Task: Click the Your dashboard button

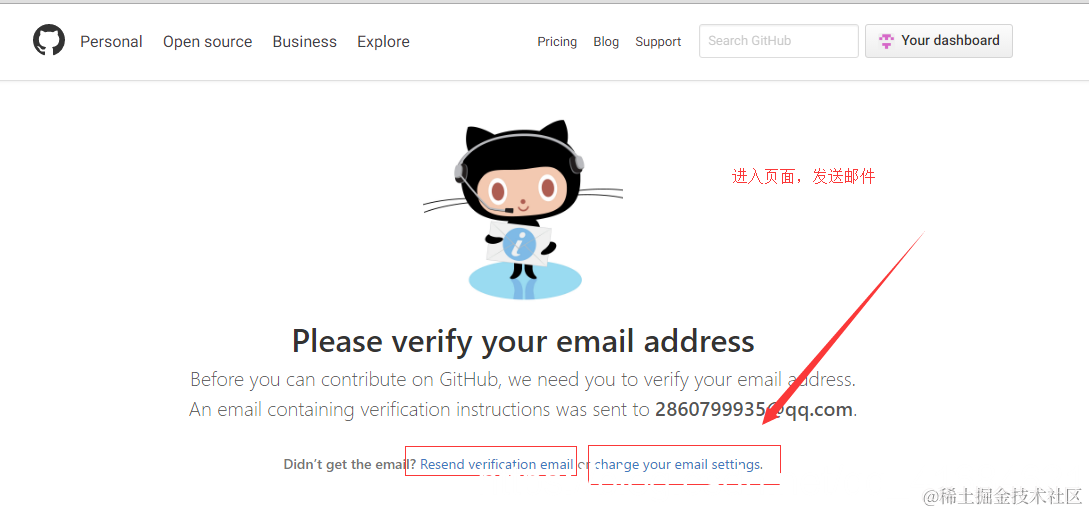Action: [938, 41]
